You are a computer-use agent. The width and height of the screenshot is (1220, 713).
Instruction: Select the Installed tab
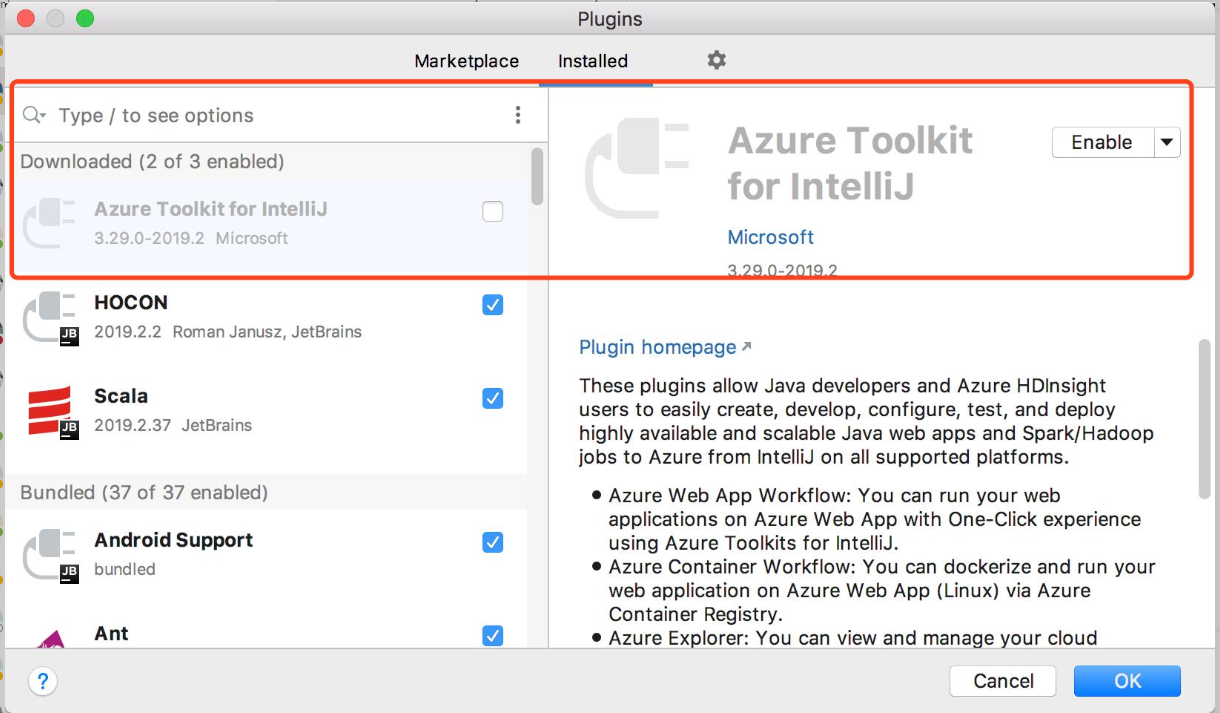point(593,61)
